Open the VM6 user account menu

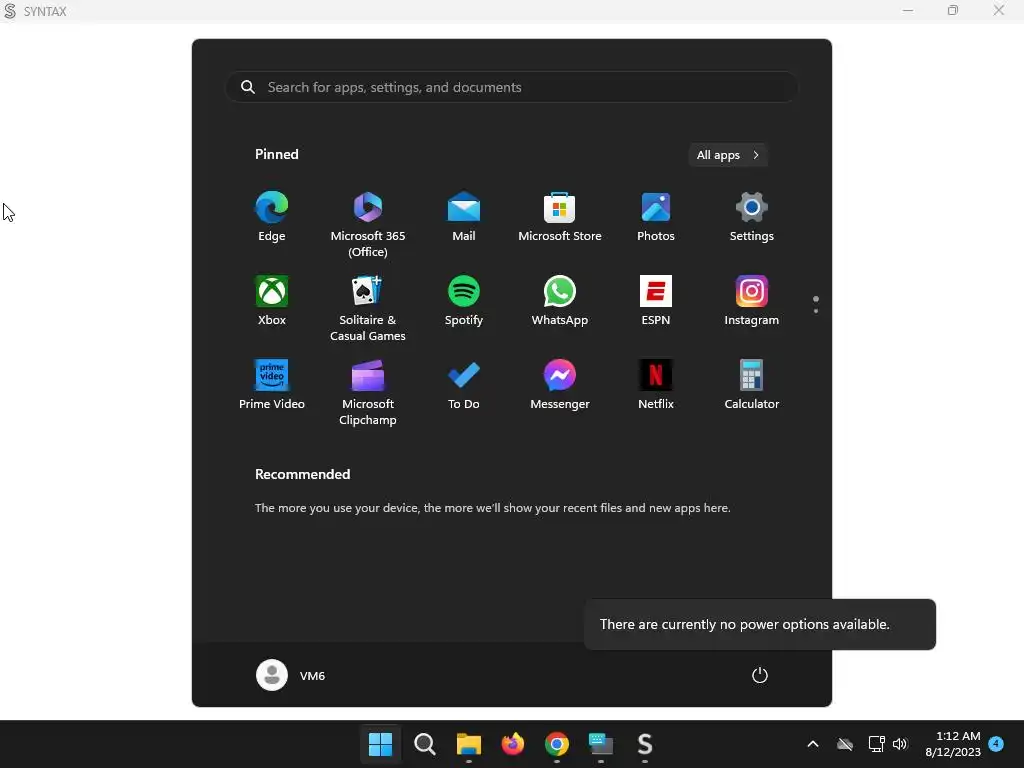(291, 675)
